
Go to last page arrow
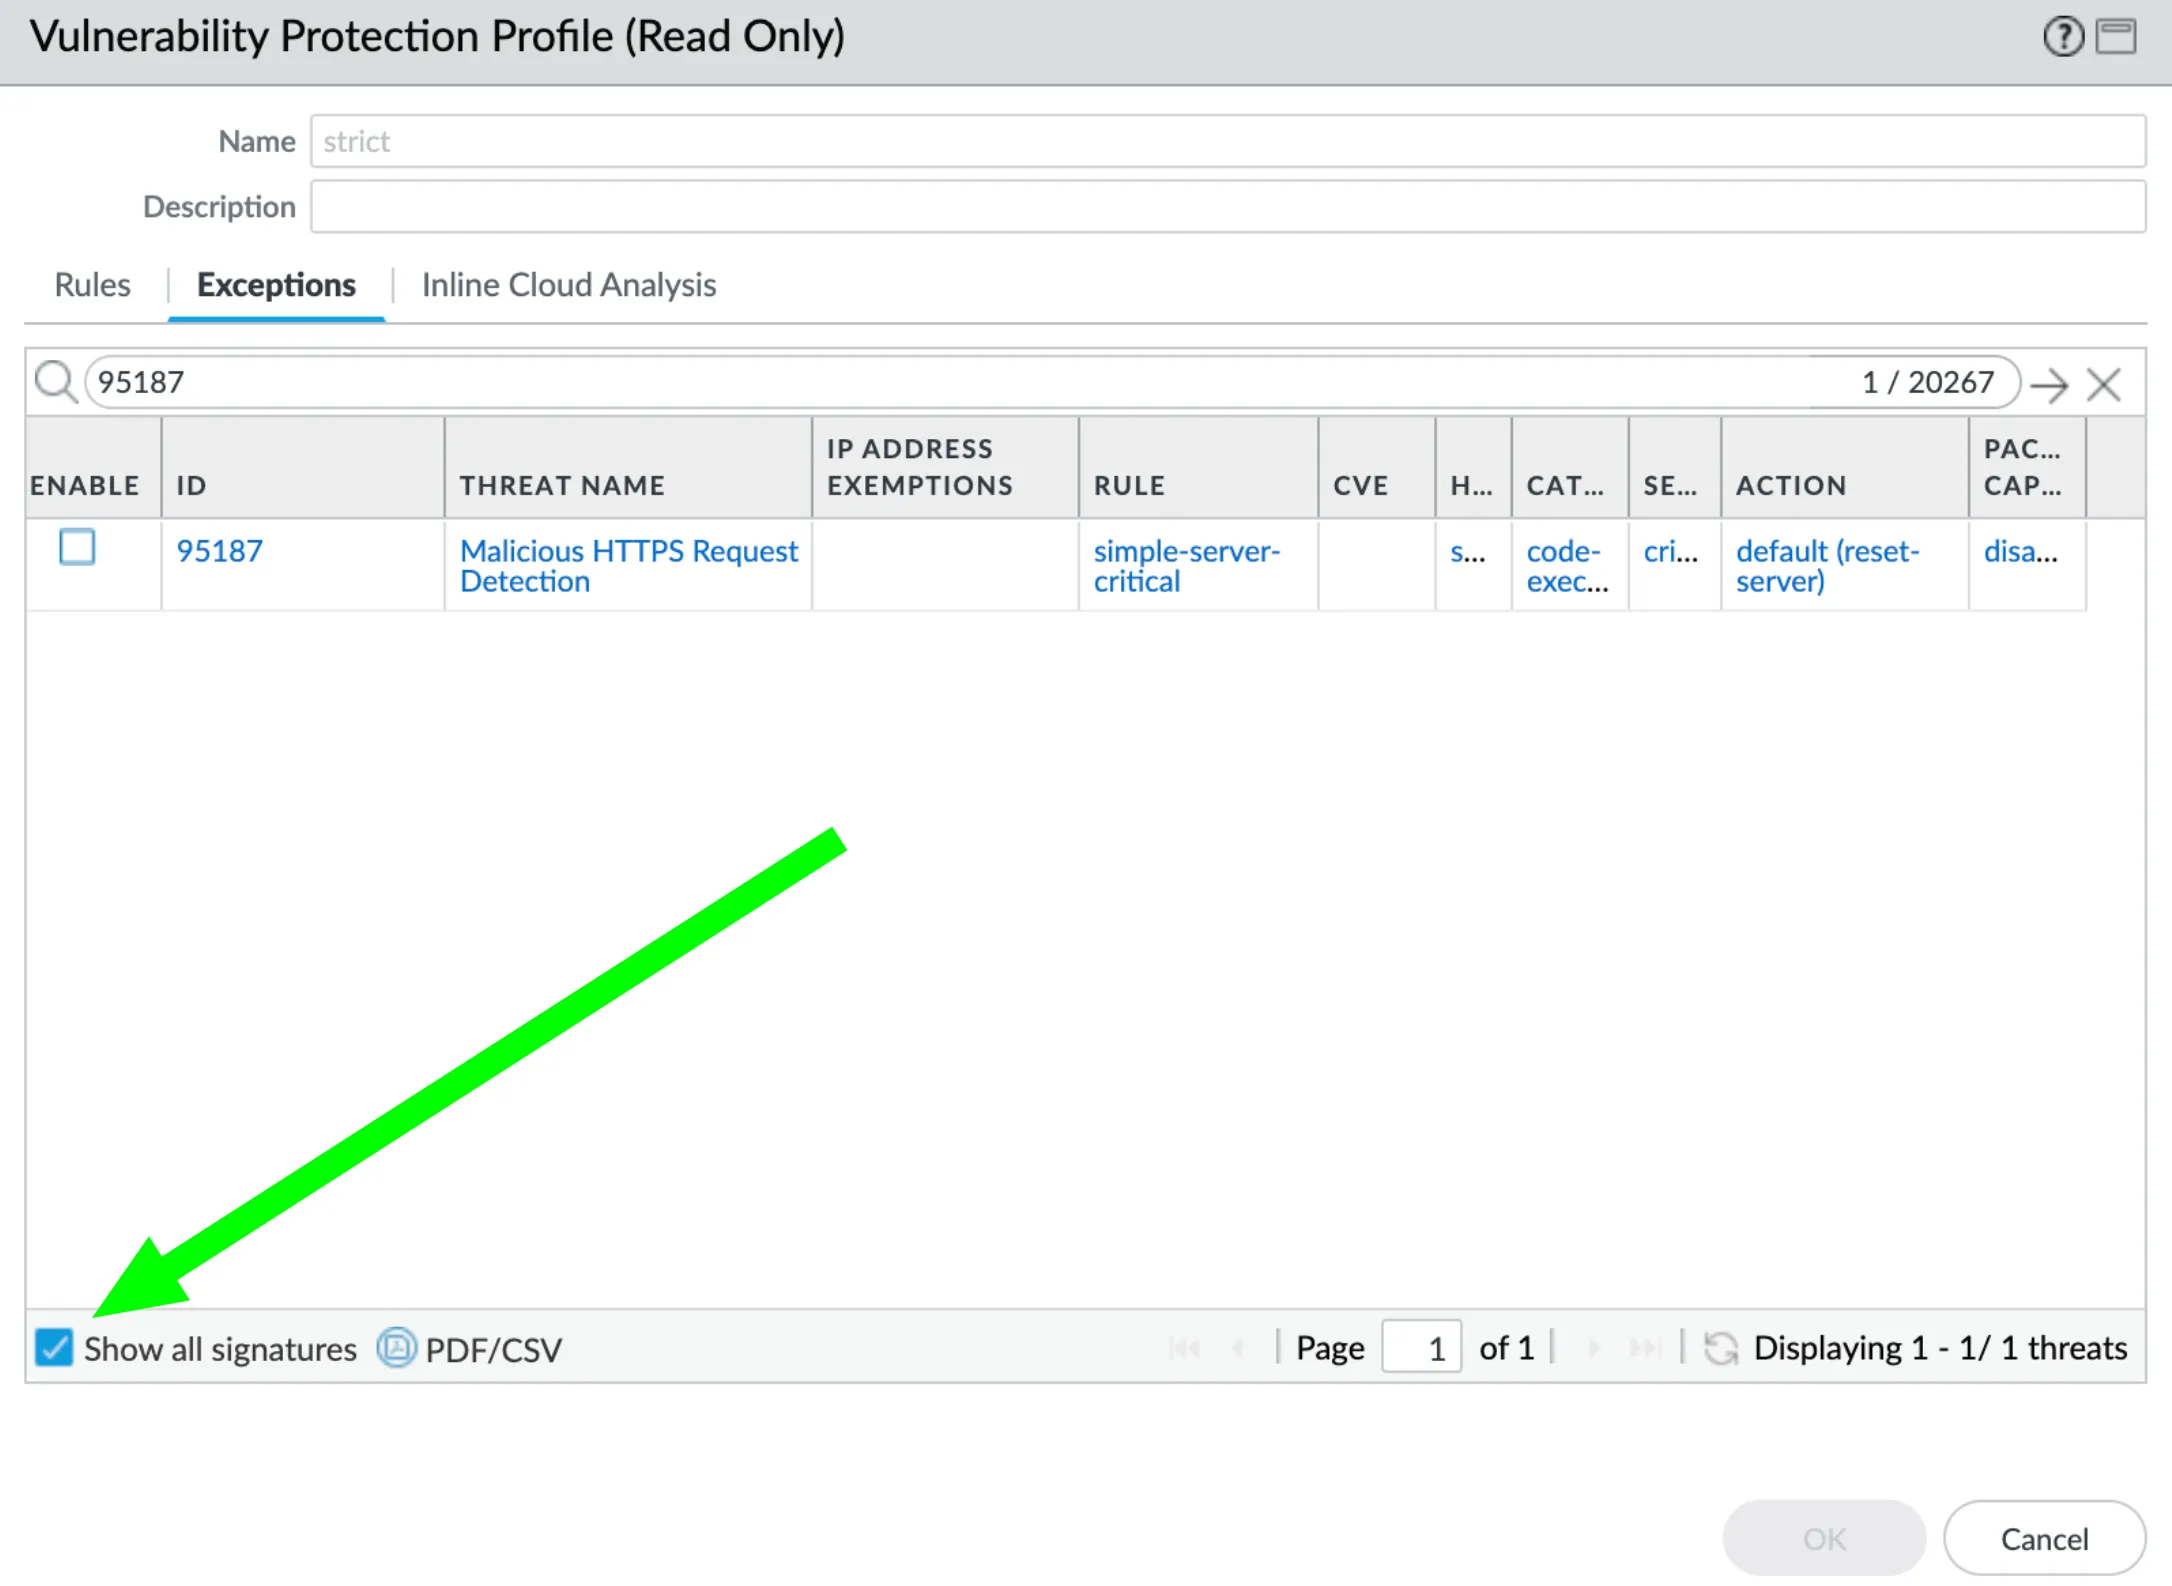click(x=1643, y=1348)
